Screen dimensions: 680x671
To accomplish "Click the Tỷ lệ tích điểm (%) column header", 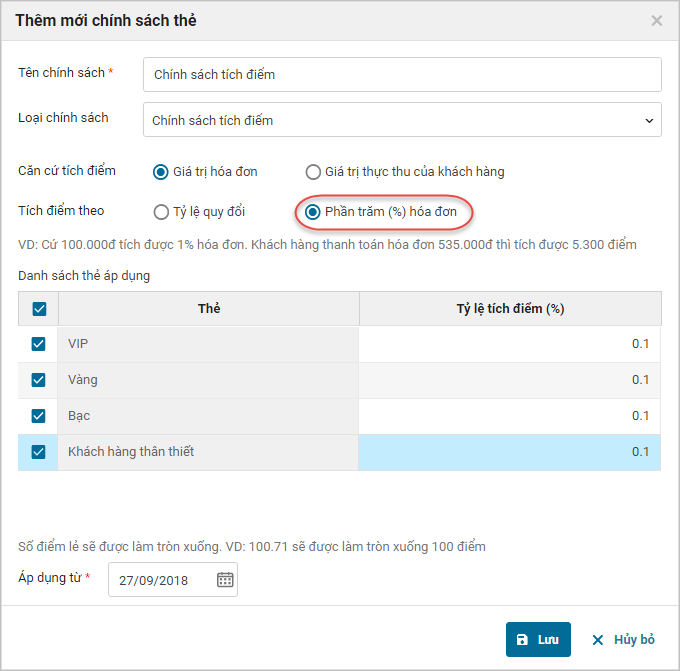I will coord(509,309).
